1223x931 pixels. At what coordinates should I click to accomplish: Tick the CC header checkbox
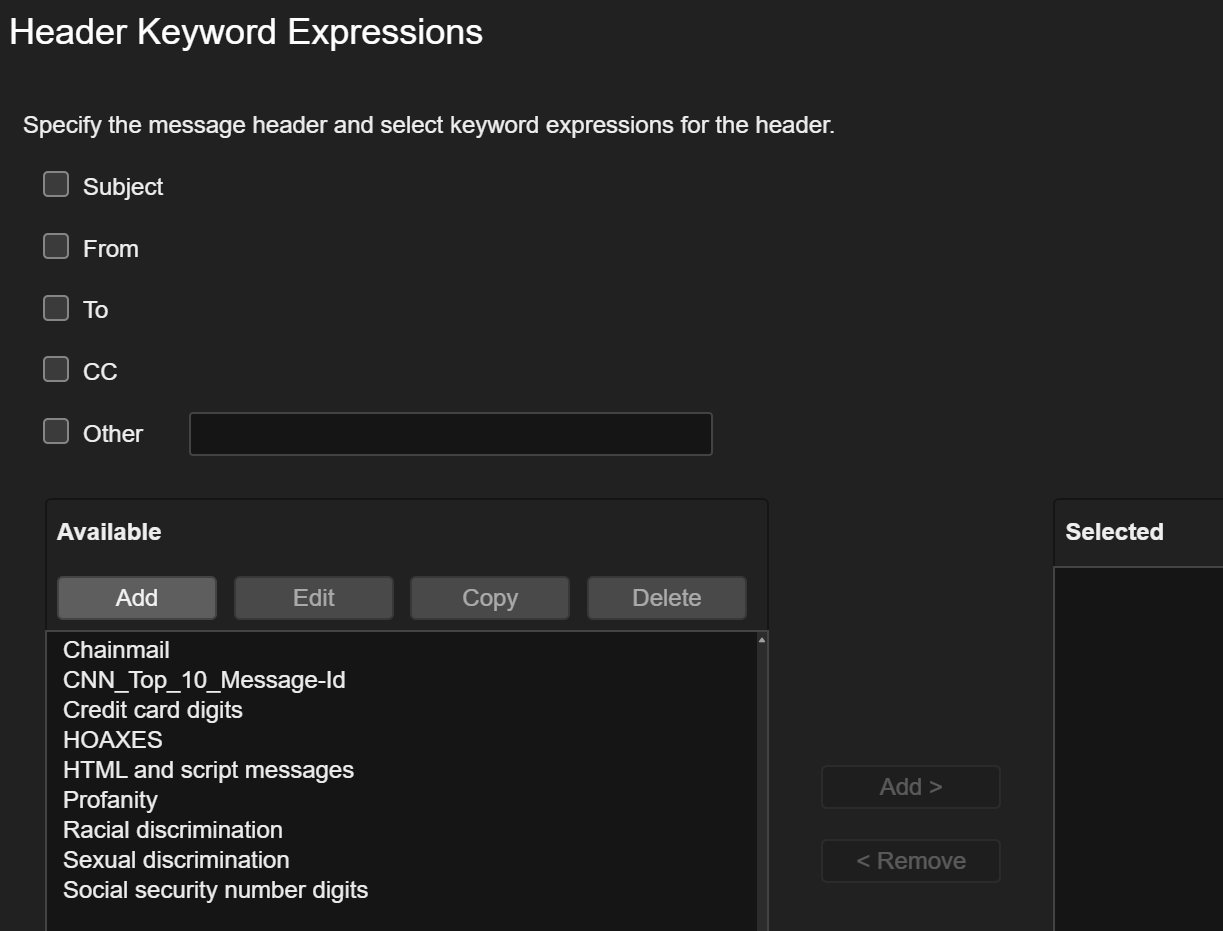coord(56,370)
